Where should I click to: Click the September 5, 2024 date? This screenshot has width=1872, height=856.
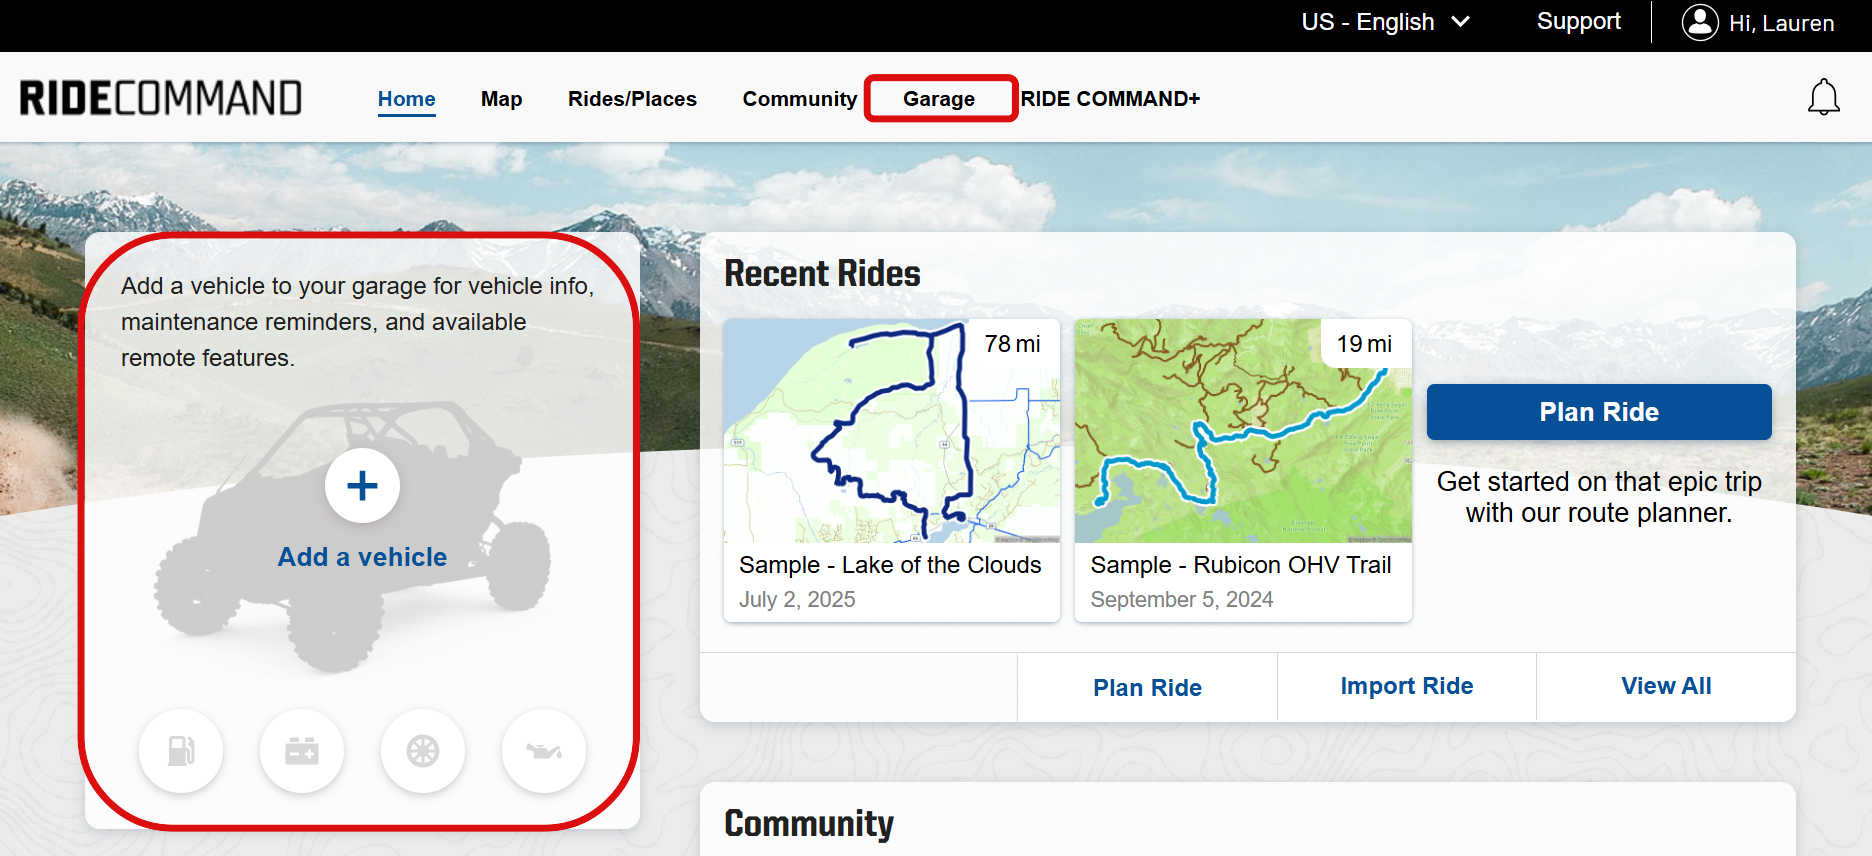(x=1182, y=599)
